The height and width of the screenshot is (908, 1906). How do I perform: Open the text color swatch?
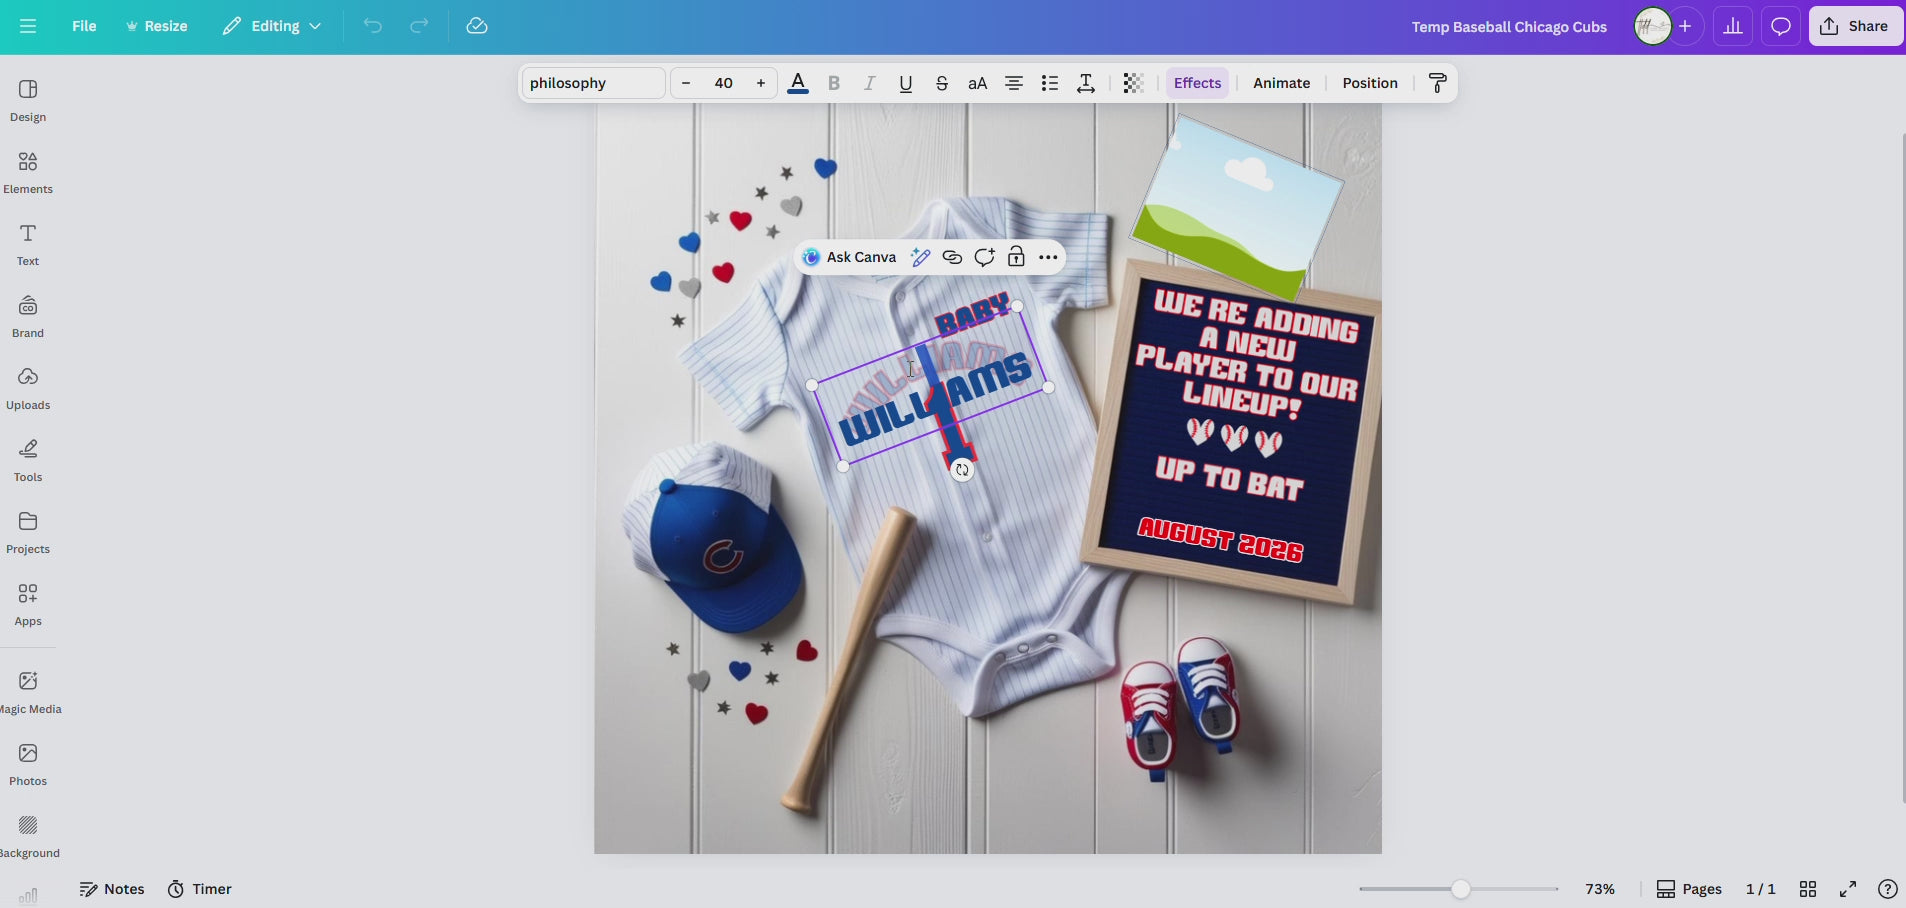(798, 83)
